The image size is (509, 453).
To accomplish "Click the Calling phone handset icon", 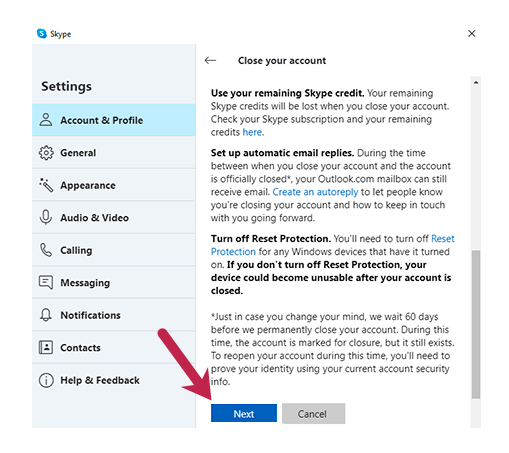I will tap(46, 250).
